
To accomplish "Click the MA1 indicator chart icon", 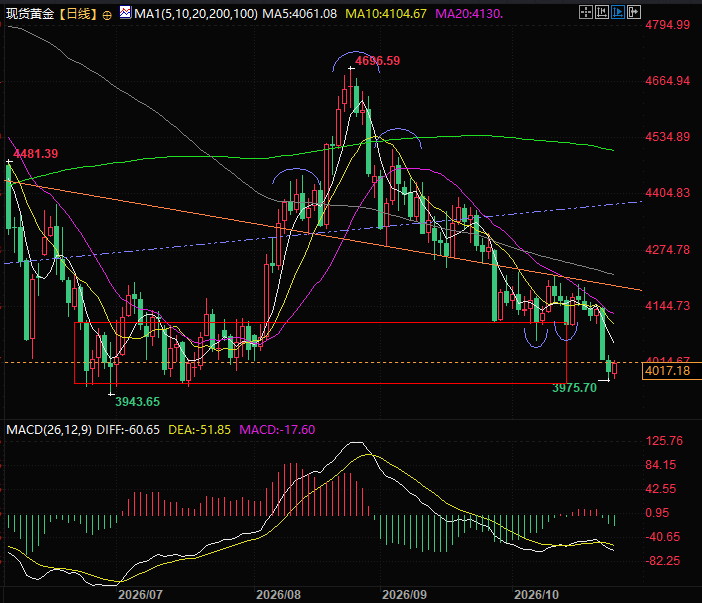I will pyautogui.click(x=125, y=13).
